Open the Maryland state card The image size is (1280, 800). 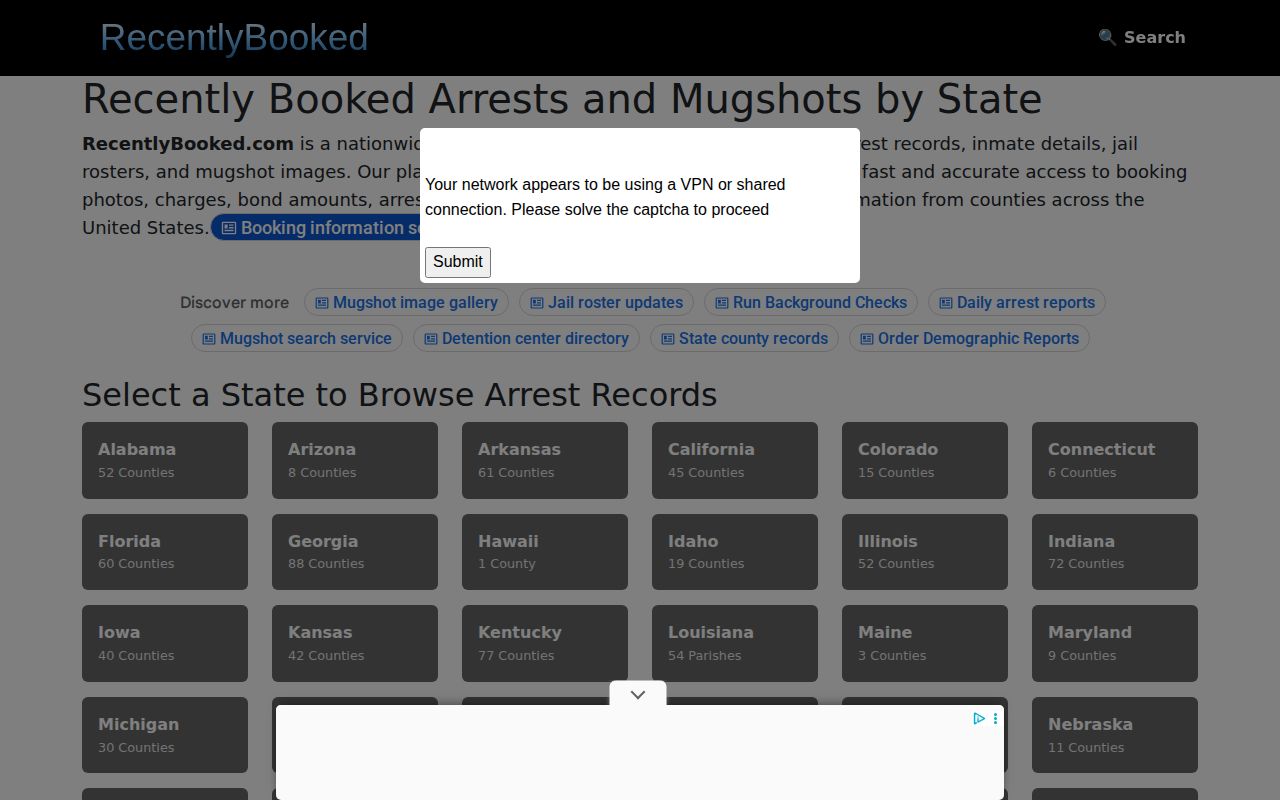point(1115,643)
